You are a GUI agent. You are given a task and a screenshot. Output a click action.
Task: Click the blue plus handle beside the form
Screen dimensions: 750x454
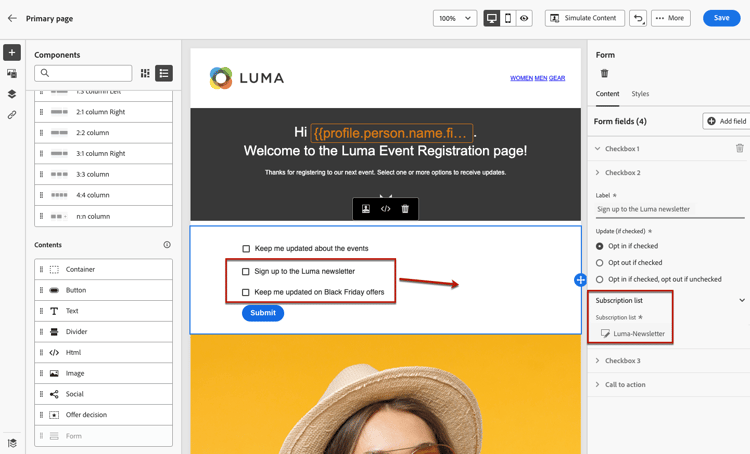click(580, 280)
